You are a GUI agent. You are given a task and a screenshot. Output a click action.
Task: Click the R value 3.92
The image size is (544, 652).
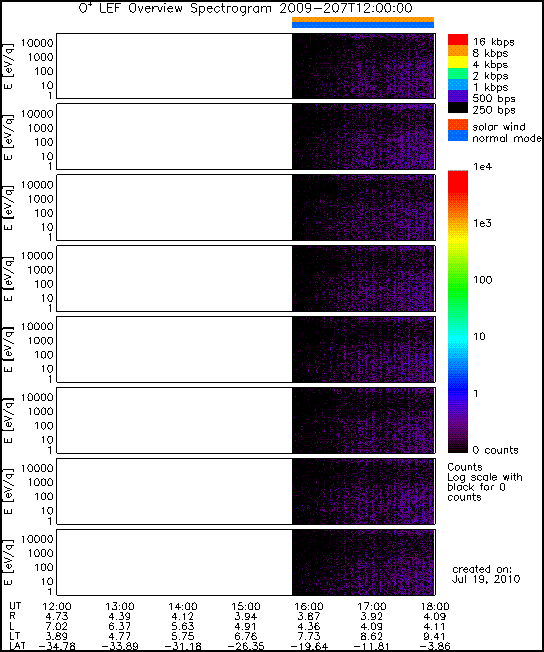coord(372,616)
